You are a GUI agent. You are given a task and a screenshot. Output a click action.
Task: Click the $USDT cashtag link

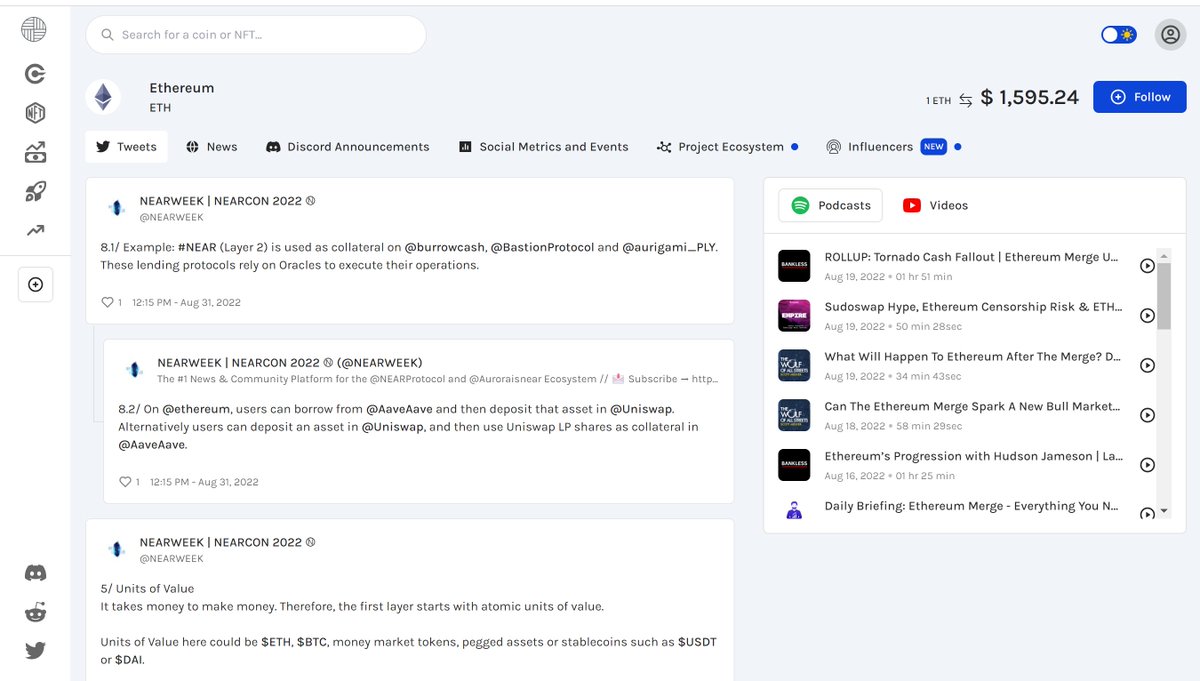(x=697, y=642)
